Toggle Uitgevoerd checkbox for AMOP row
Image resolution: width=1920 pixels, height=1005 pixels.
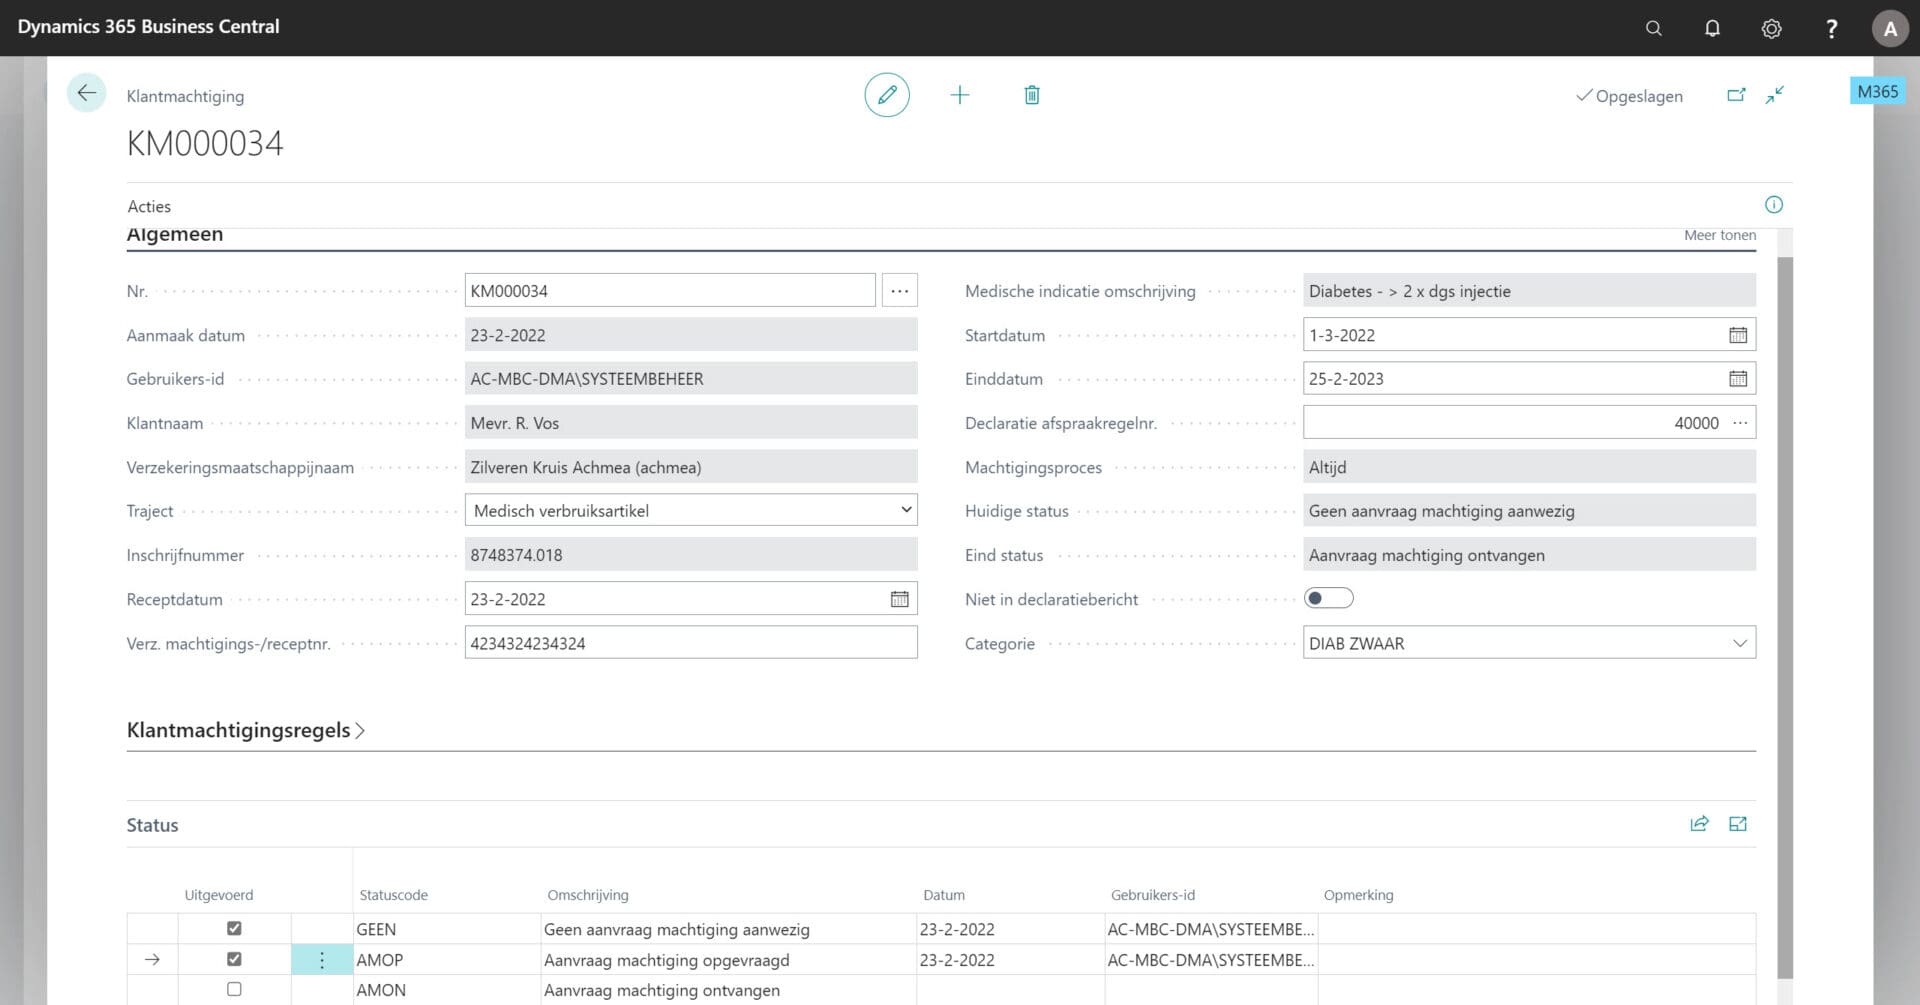point(234,959)
